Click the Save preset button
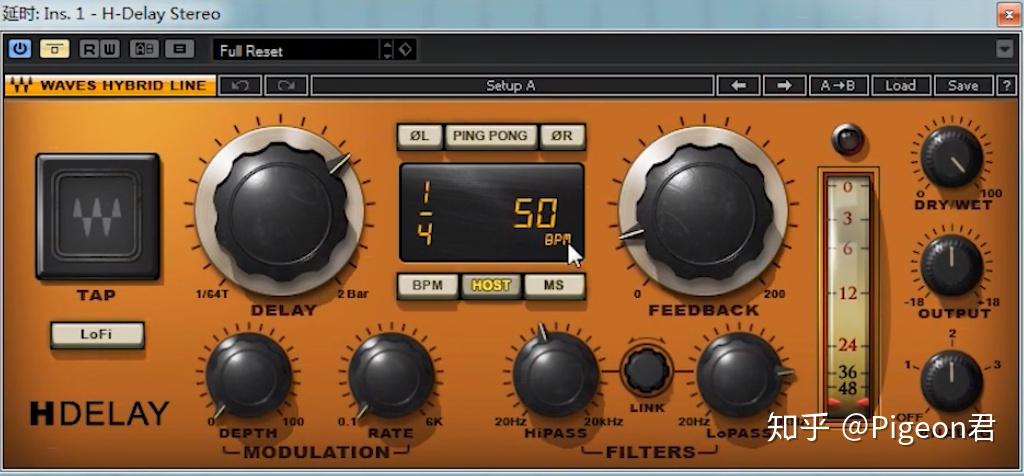 963,85
